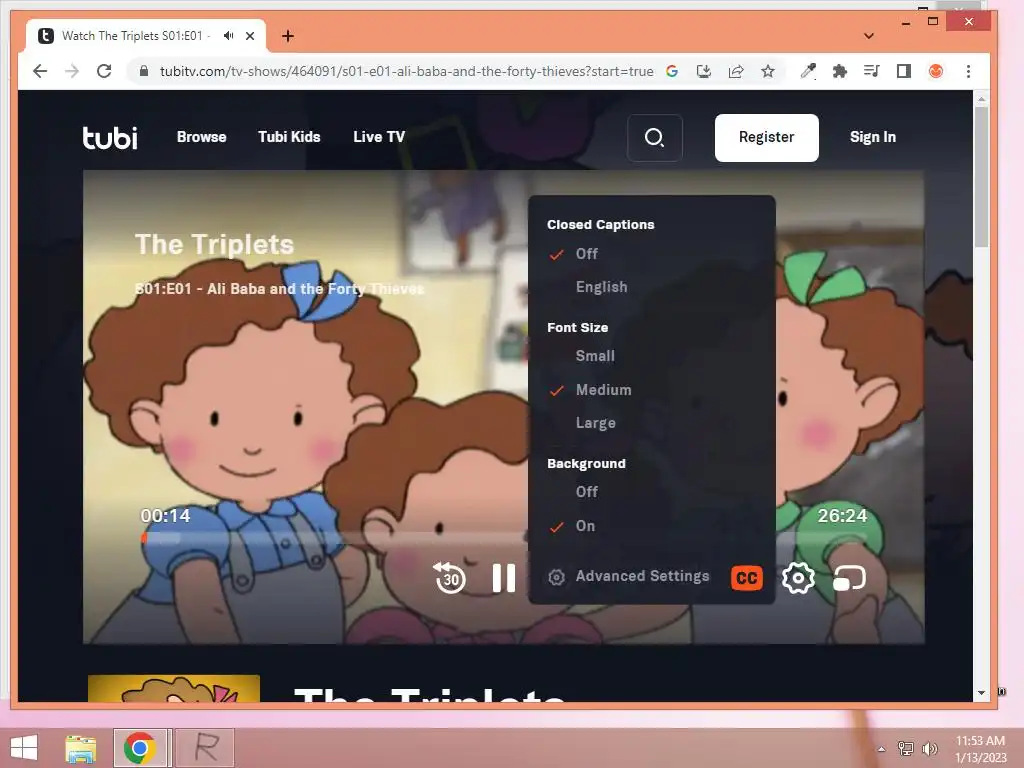
Task: Open the picture-in-picture mini player icon
Action: click(x=850, y=578)
